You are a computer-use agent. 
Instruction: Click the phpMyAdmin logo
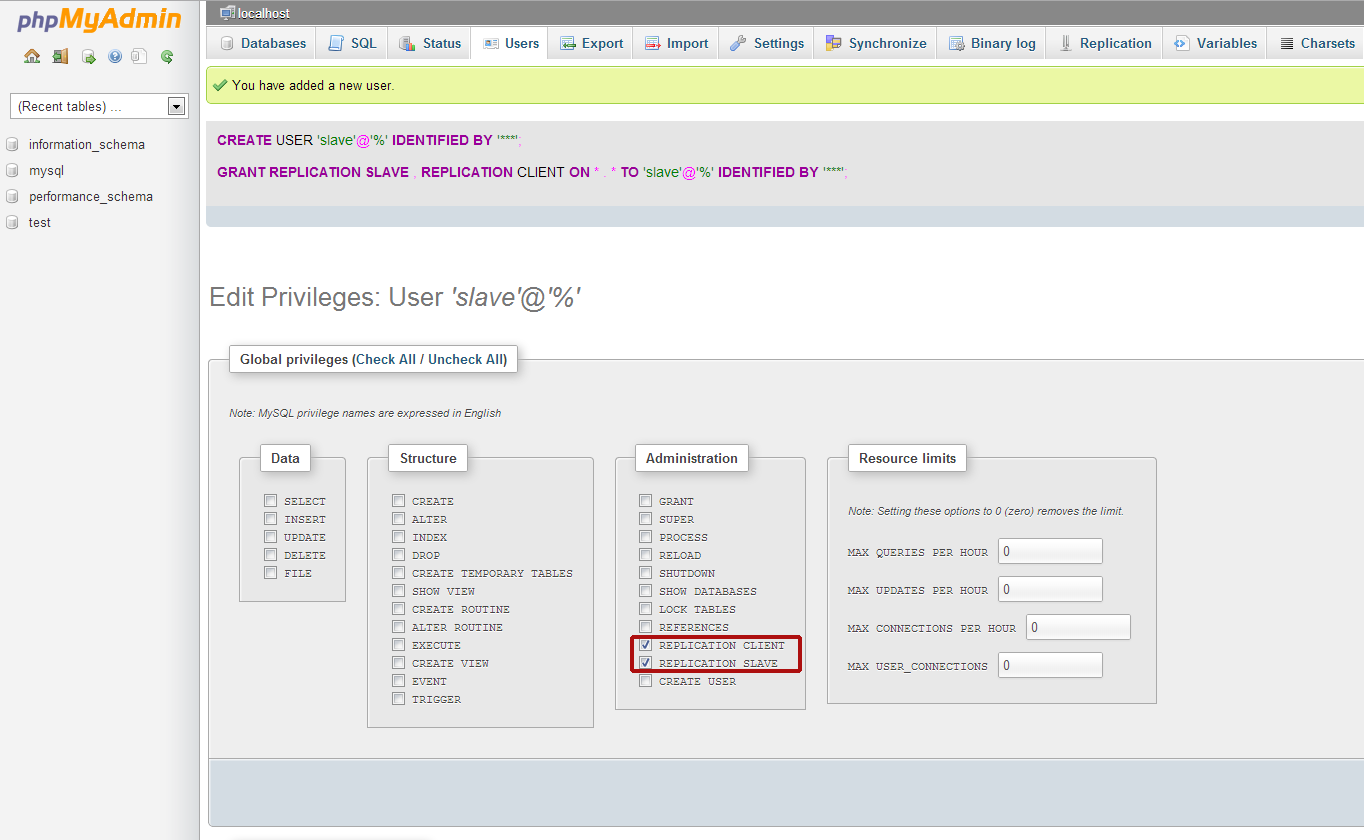click(99, 20)
